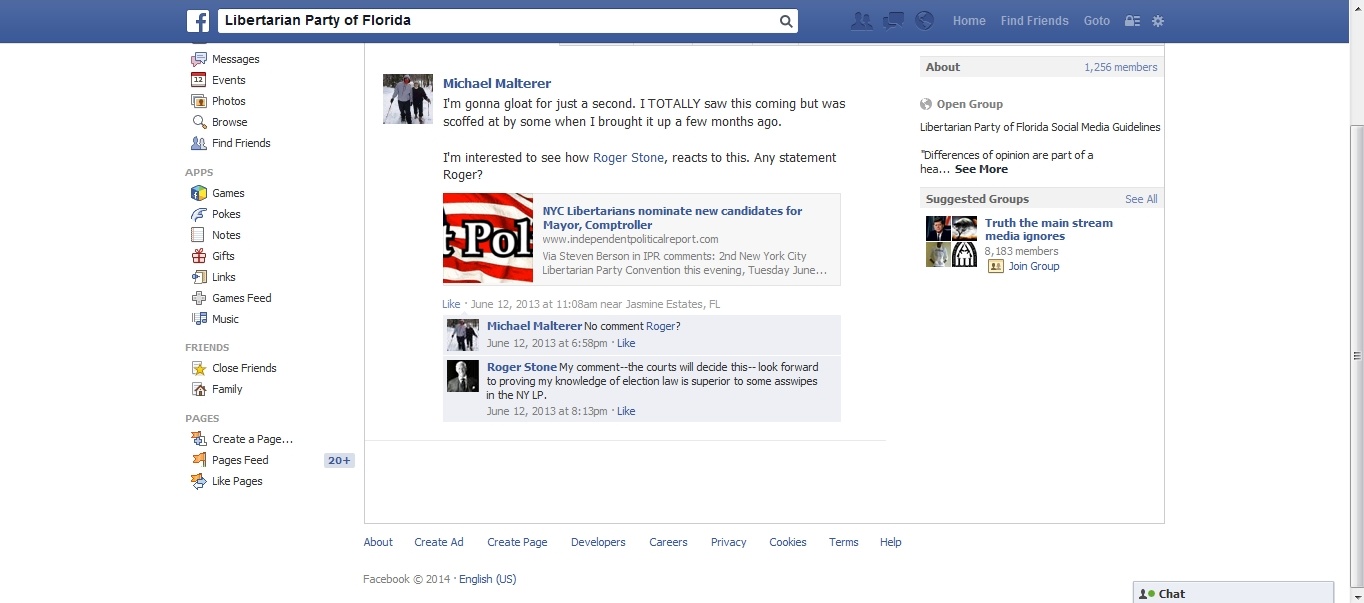Open Roger Stone's name in the comment
Screen dimensions: 1364x603
(522, 367)
